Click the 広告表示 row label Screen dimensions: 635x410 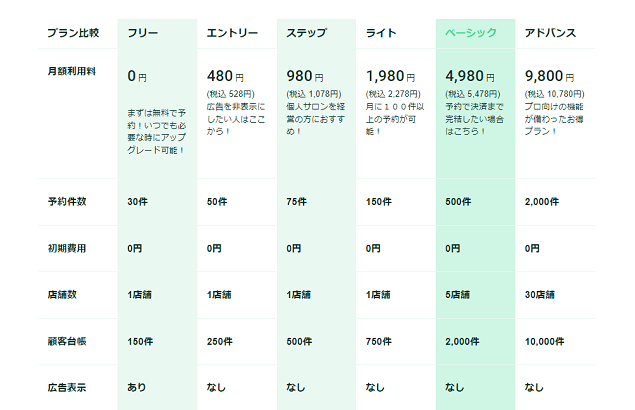point(67,388)
